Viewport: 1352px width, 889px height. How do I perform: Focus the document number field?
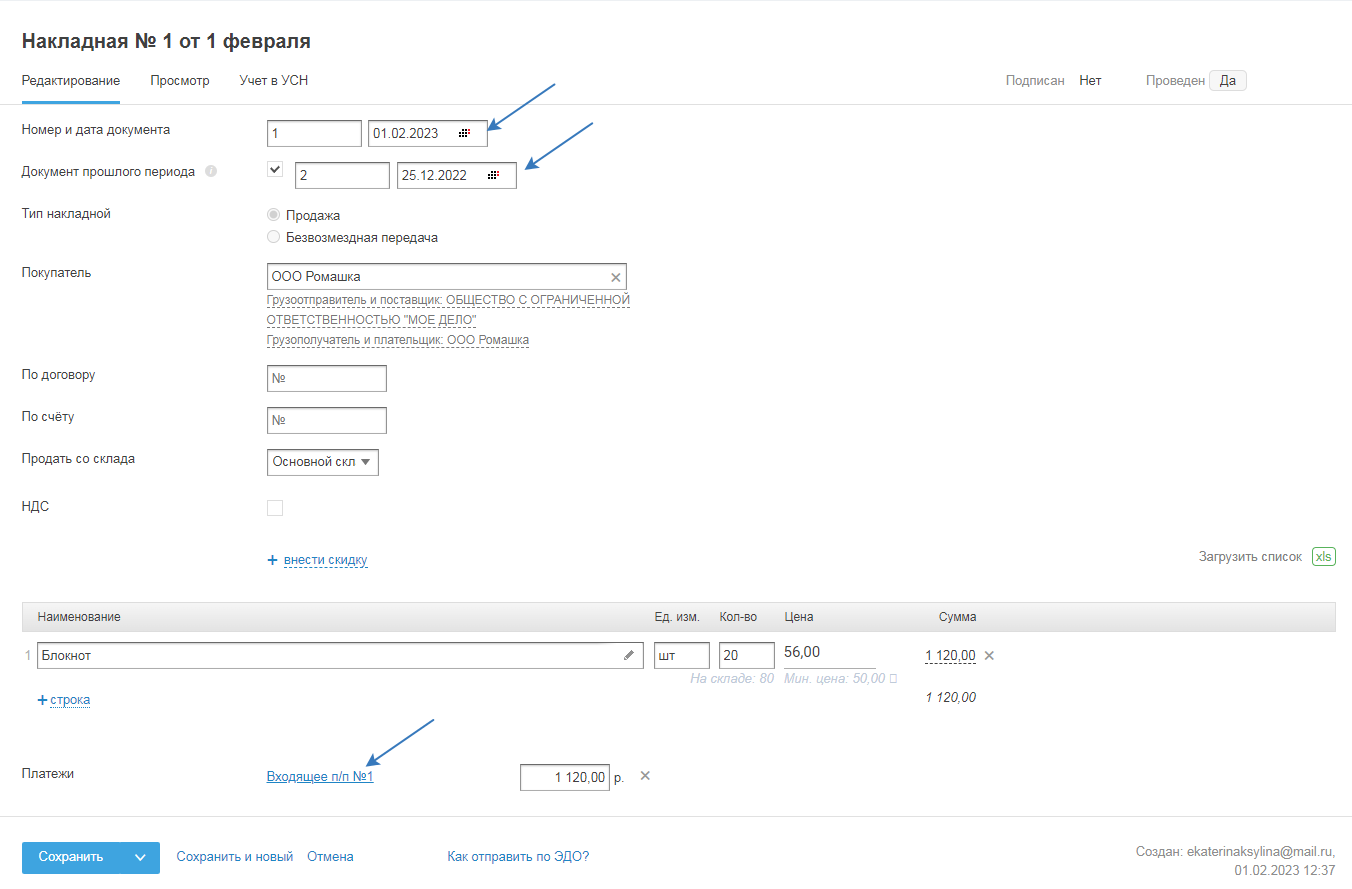click(x=314, y=133)
